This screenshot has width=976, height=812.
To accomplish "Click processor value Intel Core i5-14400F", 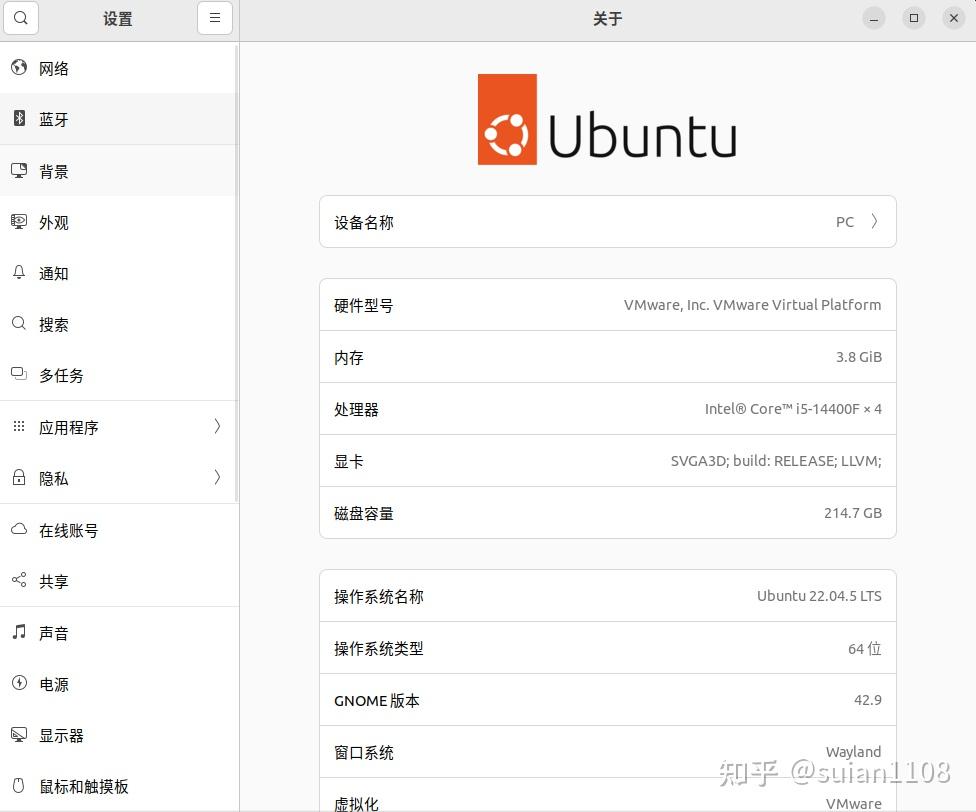I will click(793, 409).
